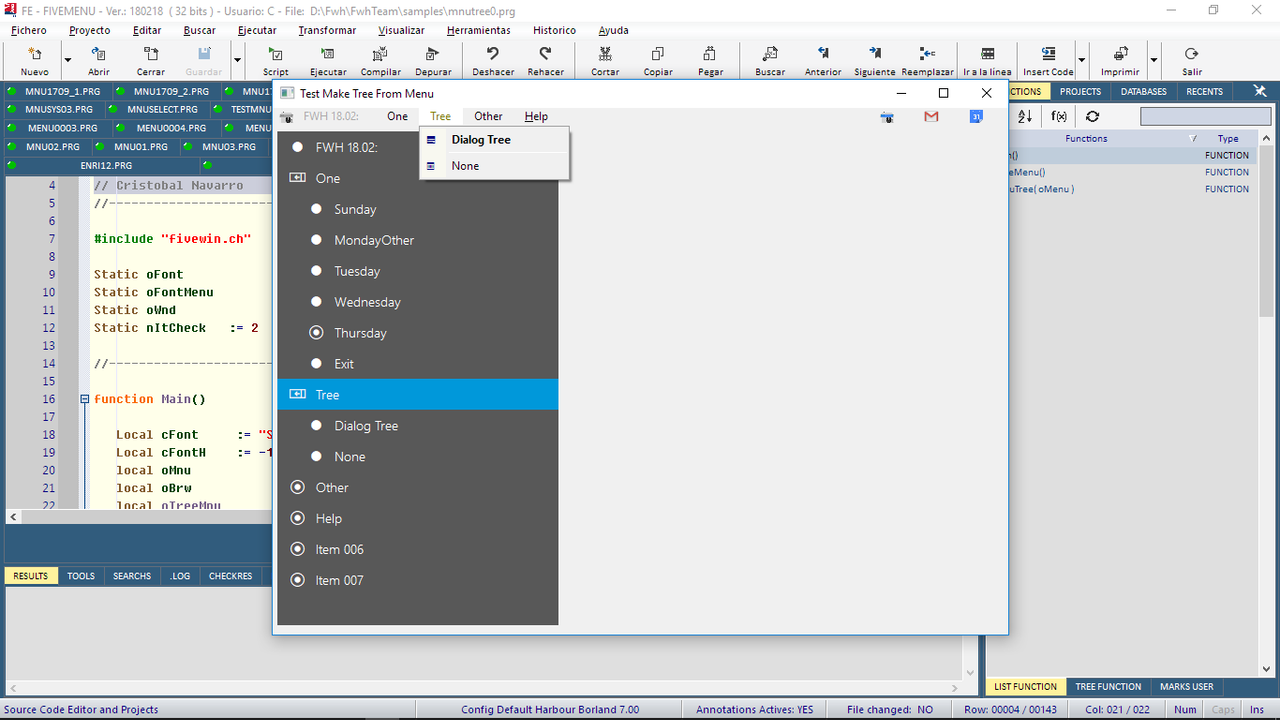Click the Rehacer redo icon
Viewport: 1280px width, 720px height.
point(545,54)
